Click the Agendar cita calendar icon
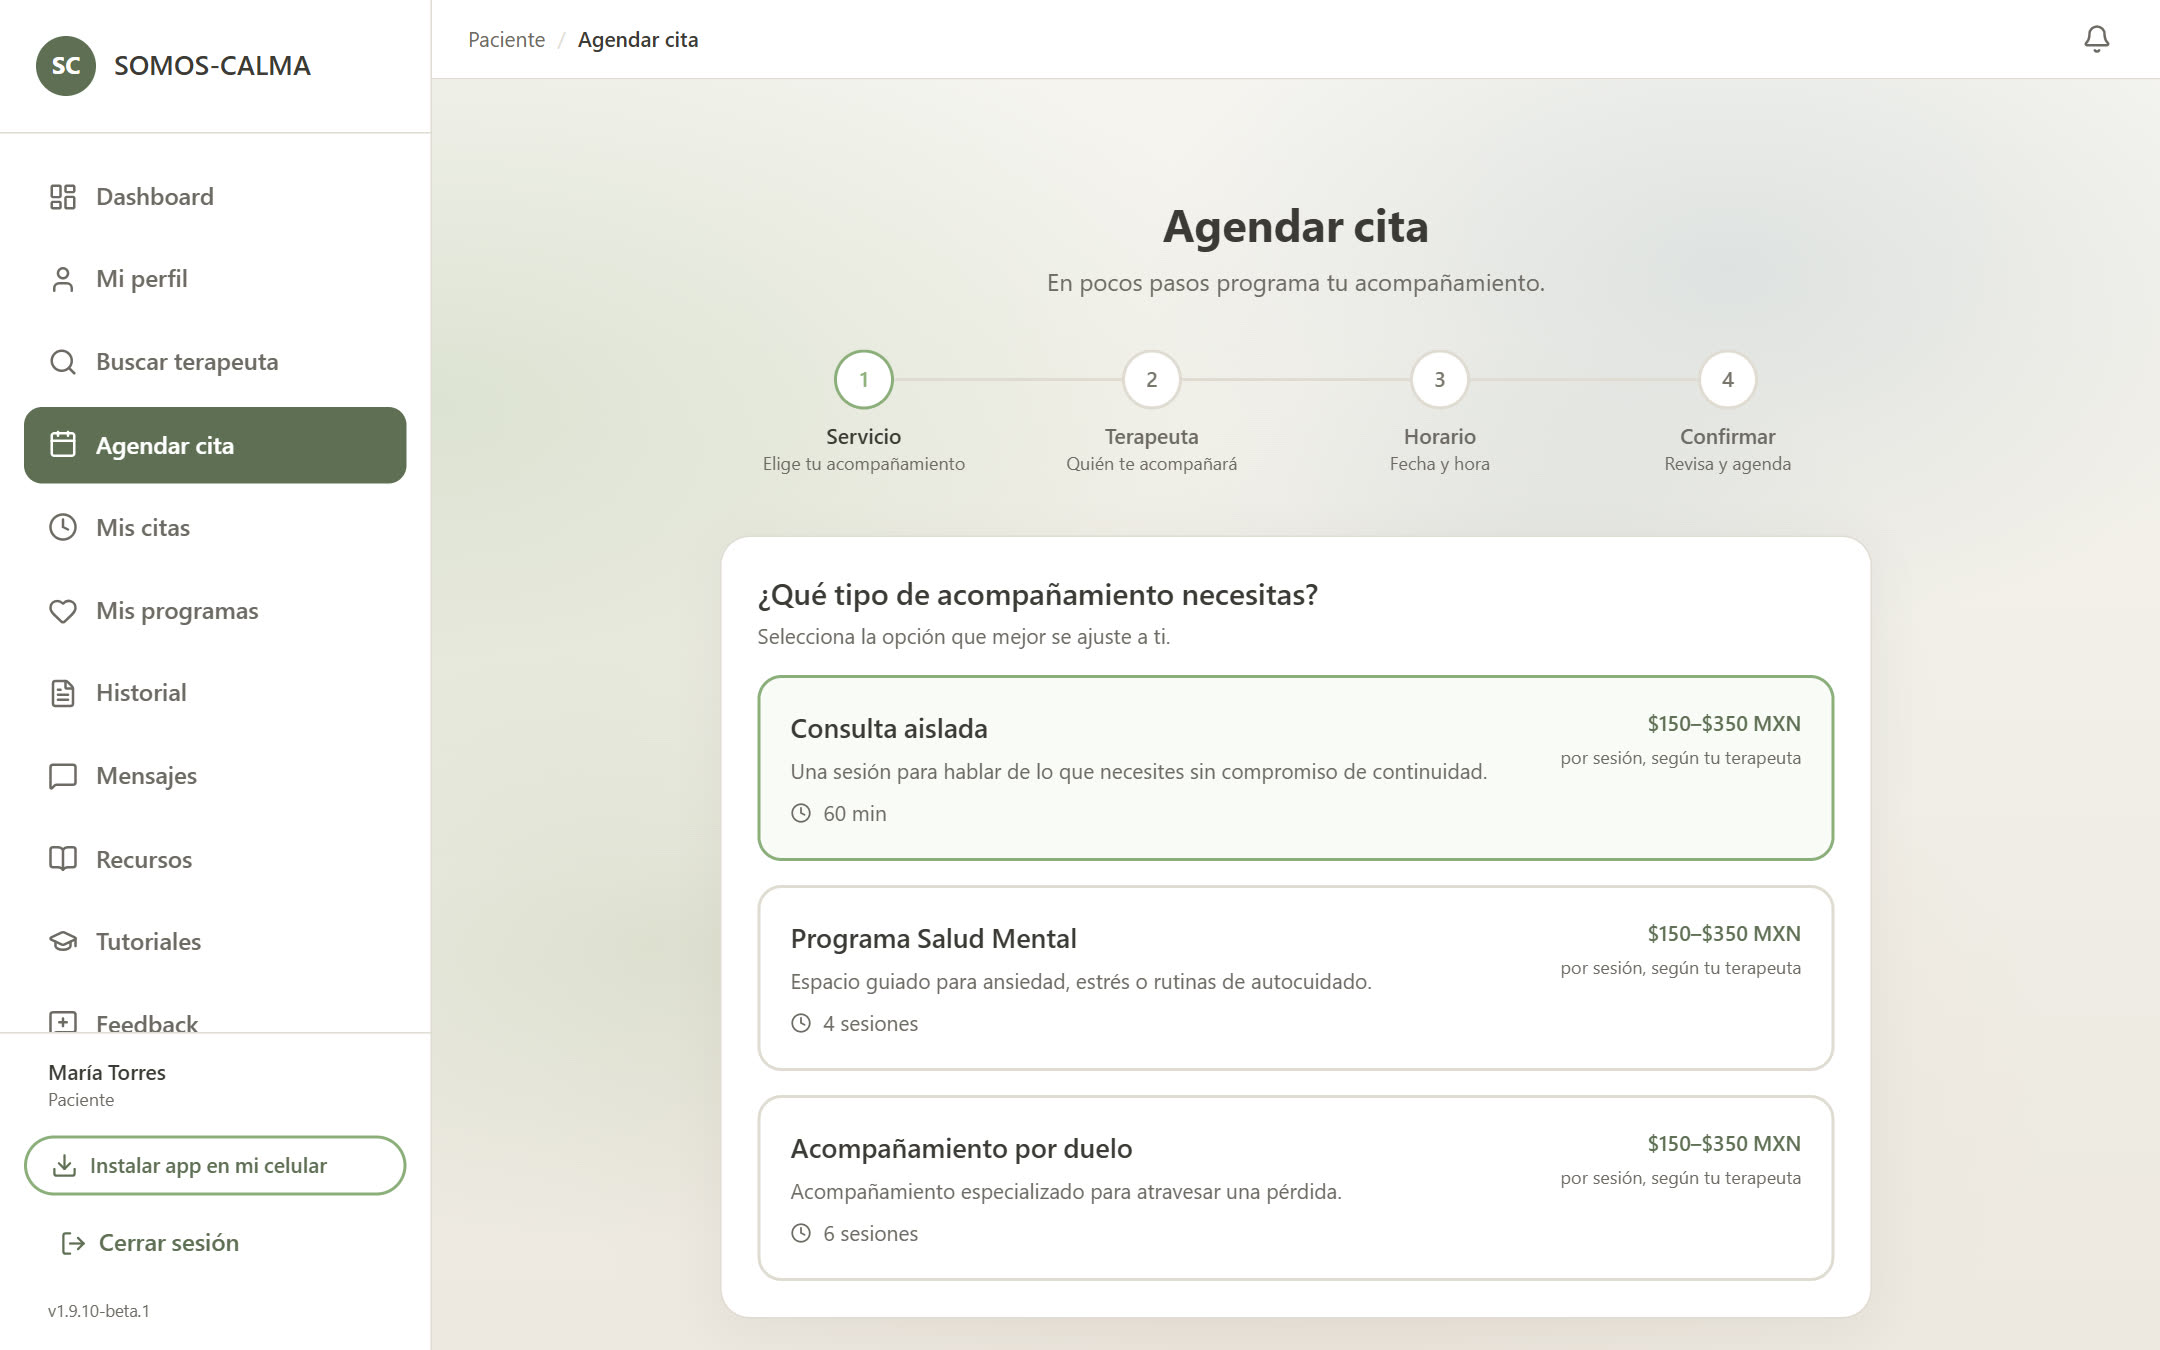This screenshot has width=2160, height=1350. [63, 445]
